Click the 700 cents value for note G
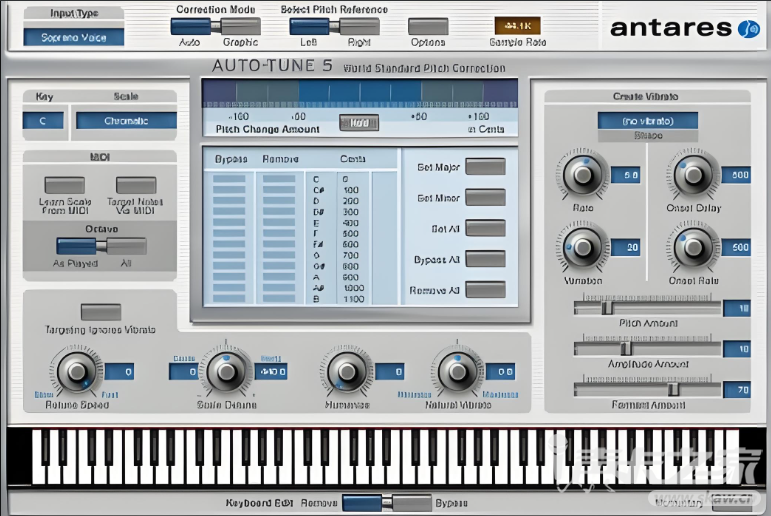 pos(351,255)
